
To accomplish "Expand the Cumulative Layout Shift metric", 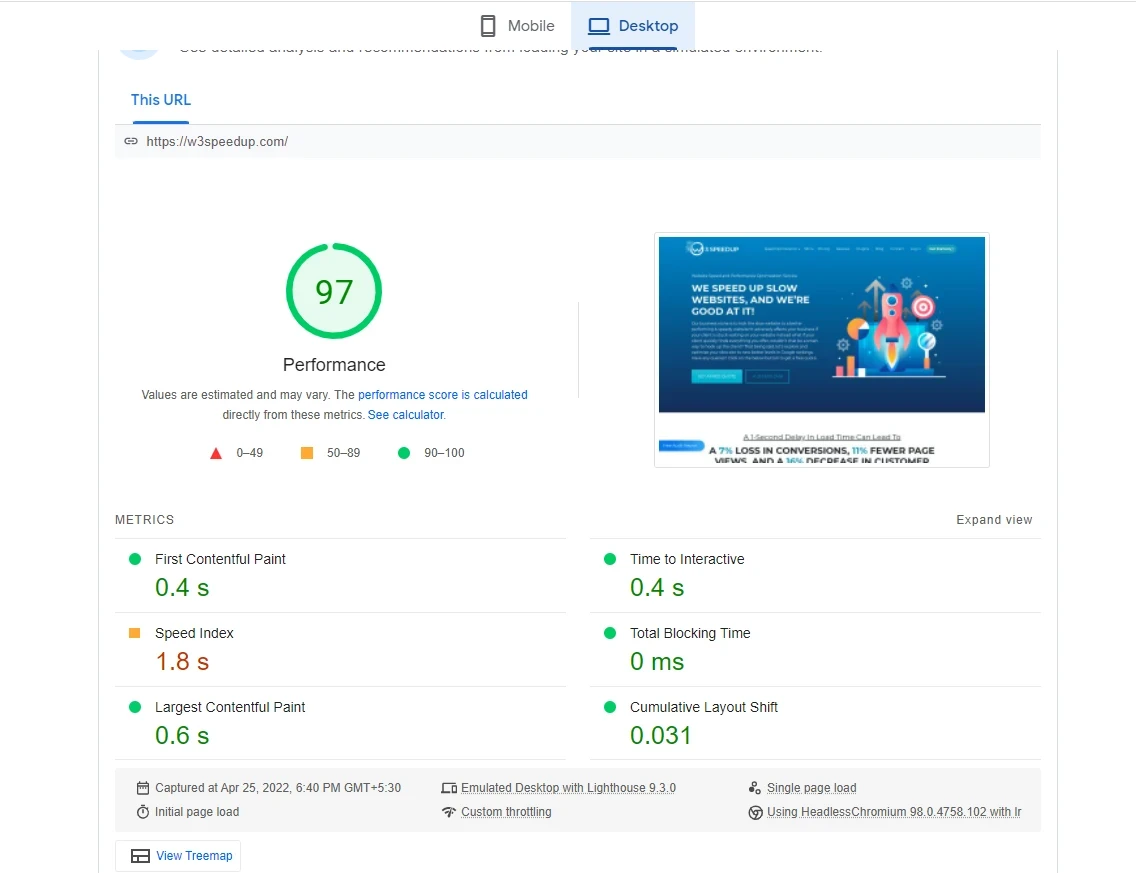I will point(703,707).
